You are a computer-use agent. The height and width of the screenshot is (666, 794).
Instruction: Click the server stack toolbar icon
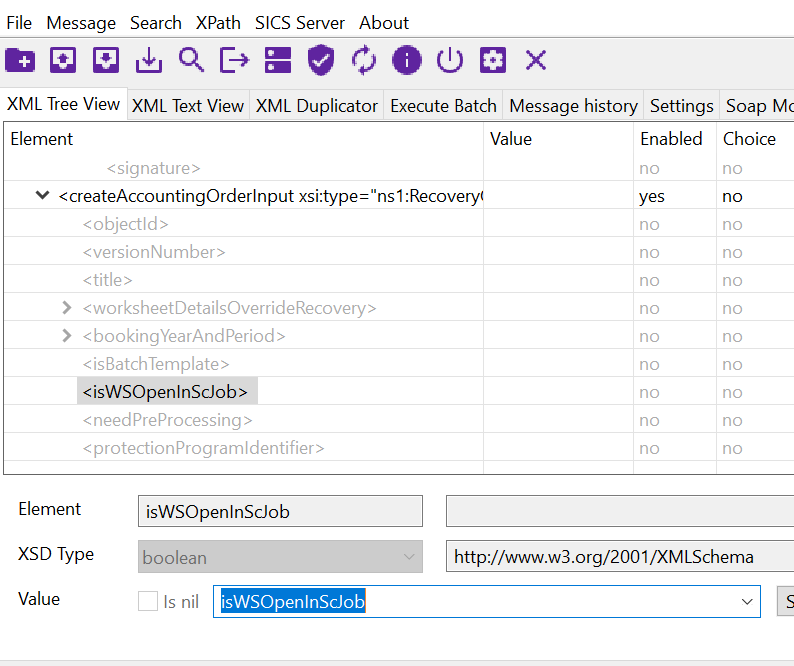pyautogui.click(x=277, y=60)
